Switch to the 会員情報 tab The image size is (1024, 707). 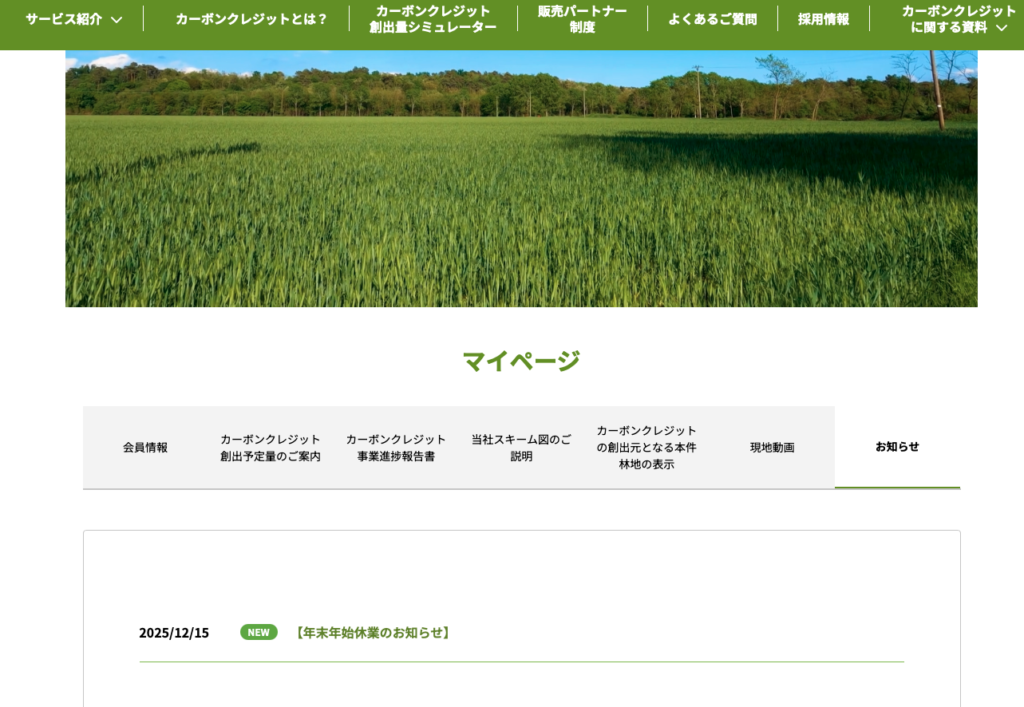click(145, 448)
